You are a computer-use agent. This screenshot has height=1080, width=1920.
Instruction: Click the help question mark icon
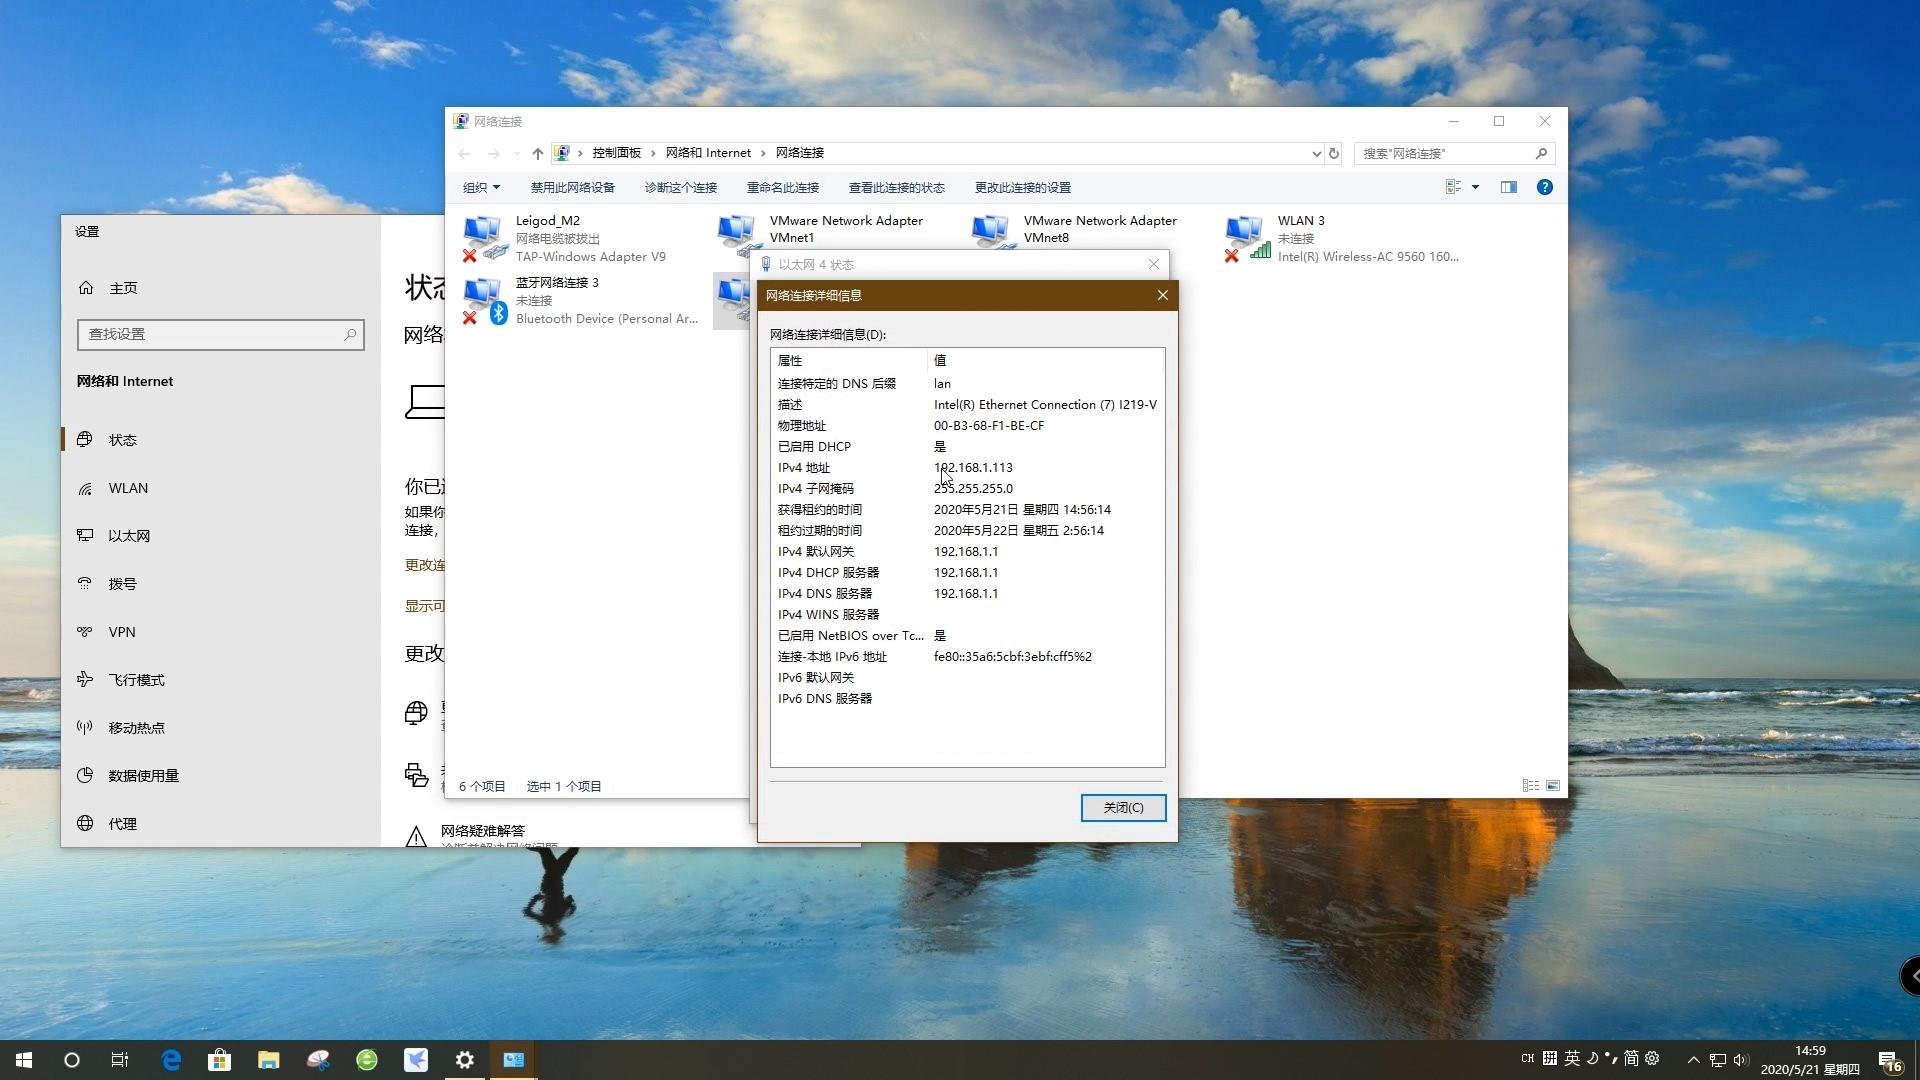pos(1544,187)
